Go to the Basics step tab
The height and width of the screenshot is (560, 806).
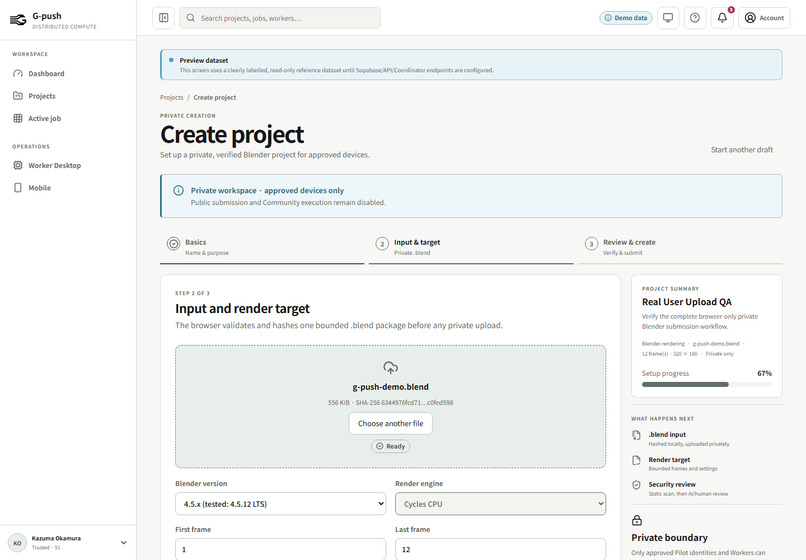(262, 248)
